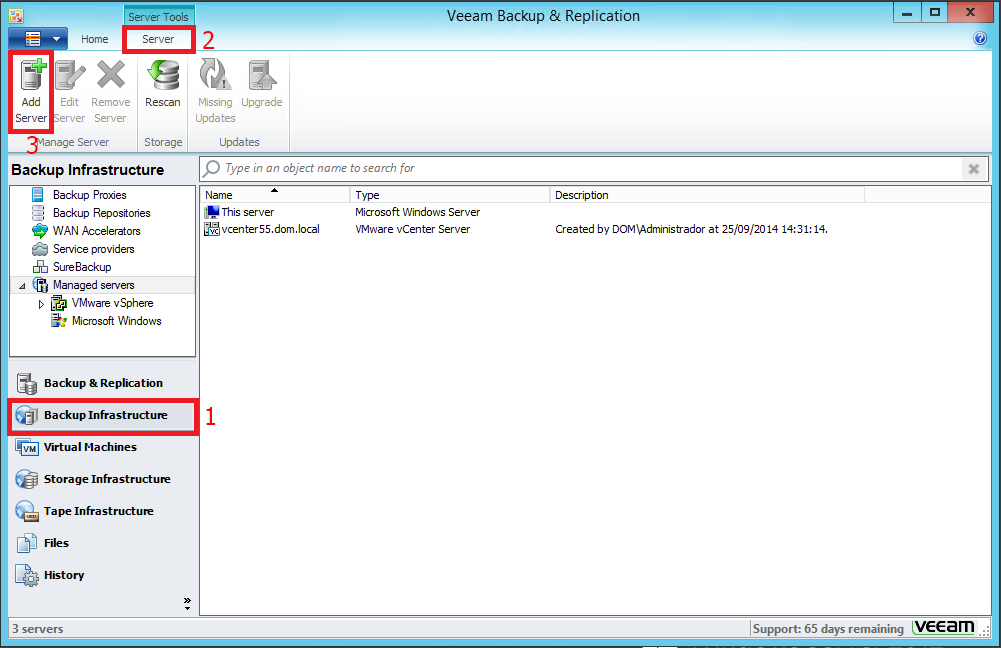Click the Edit Server ribbon icon
The width and height of the screenshot is (1001, 648).
point(70,91)
